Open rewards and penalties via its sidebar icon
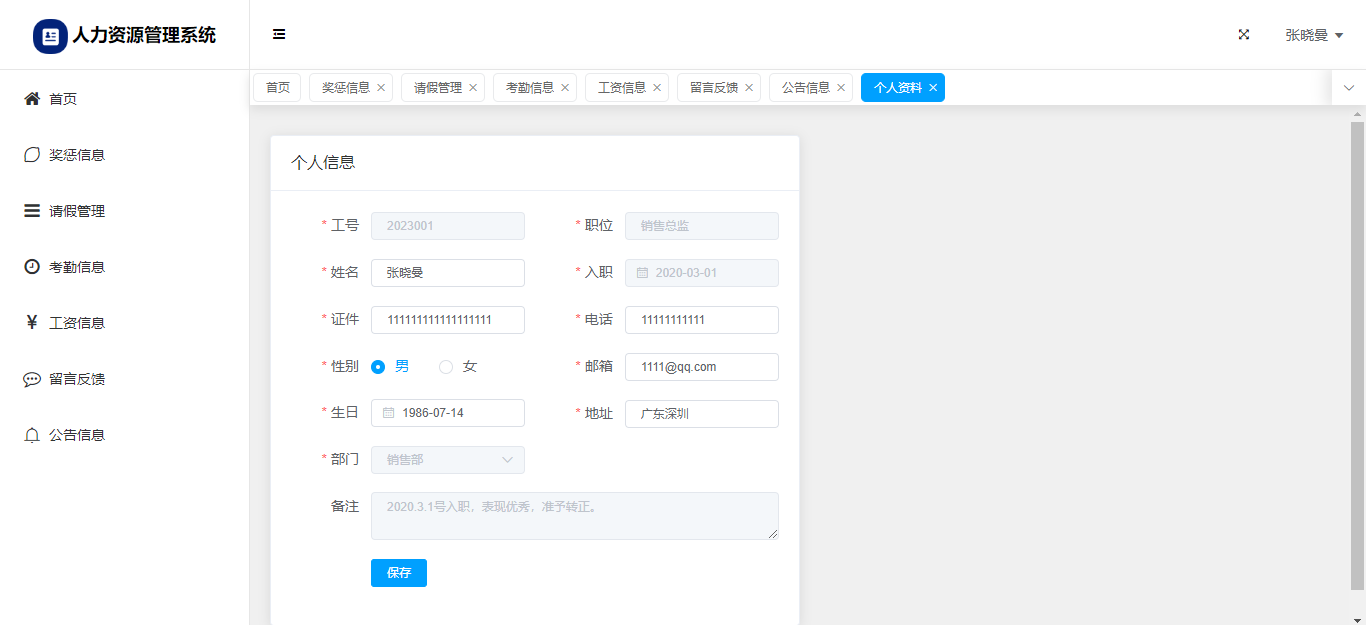This screenshot has height=625, width=1366. 32,155
